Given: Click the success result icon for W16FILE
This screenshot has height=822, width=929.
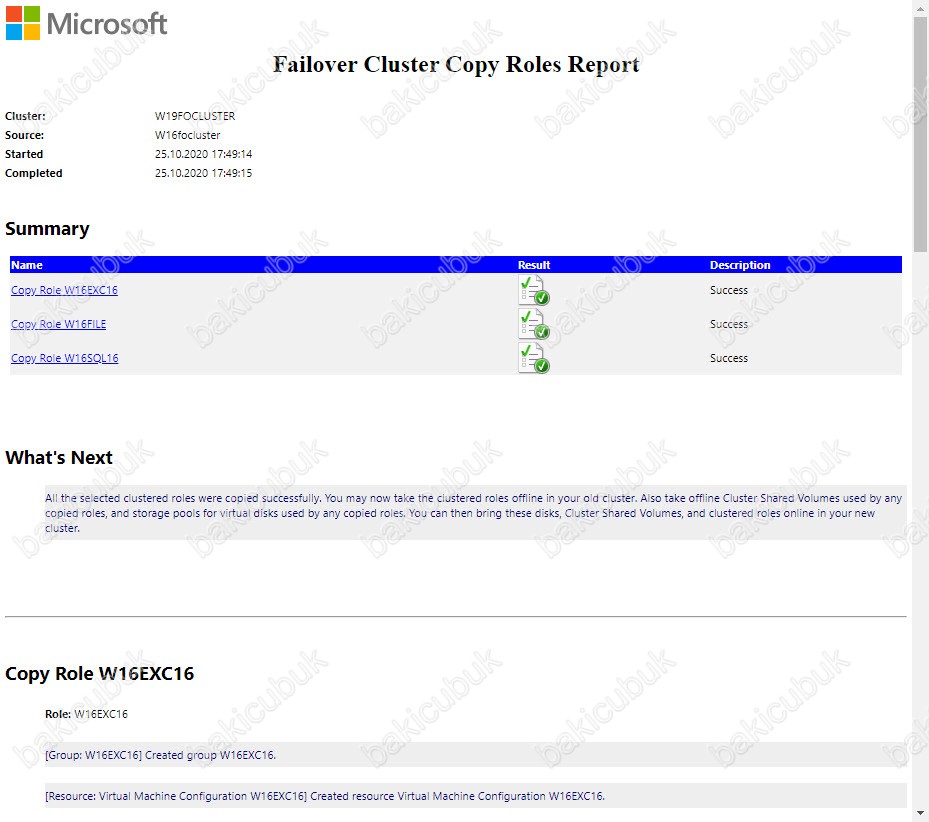Looking at the screenshot, I should pyautogui.click(x=534, y=324).
